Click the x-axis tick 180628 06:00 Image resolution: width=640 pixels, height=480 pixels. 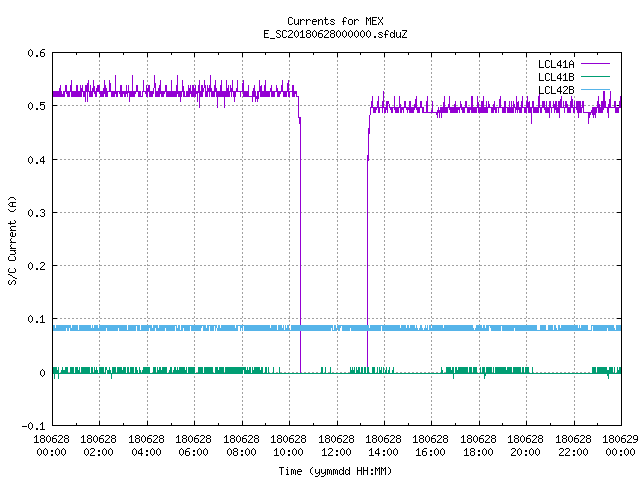pos(193,446)
